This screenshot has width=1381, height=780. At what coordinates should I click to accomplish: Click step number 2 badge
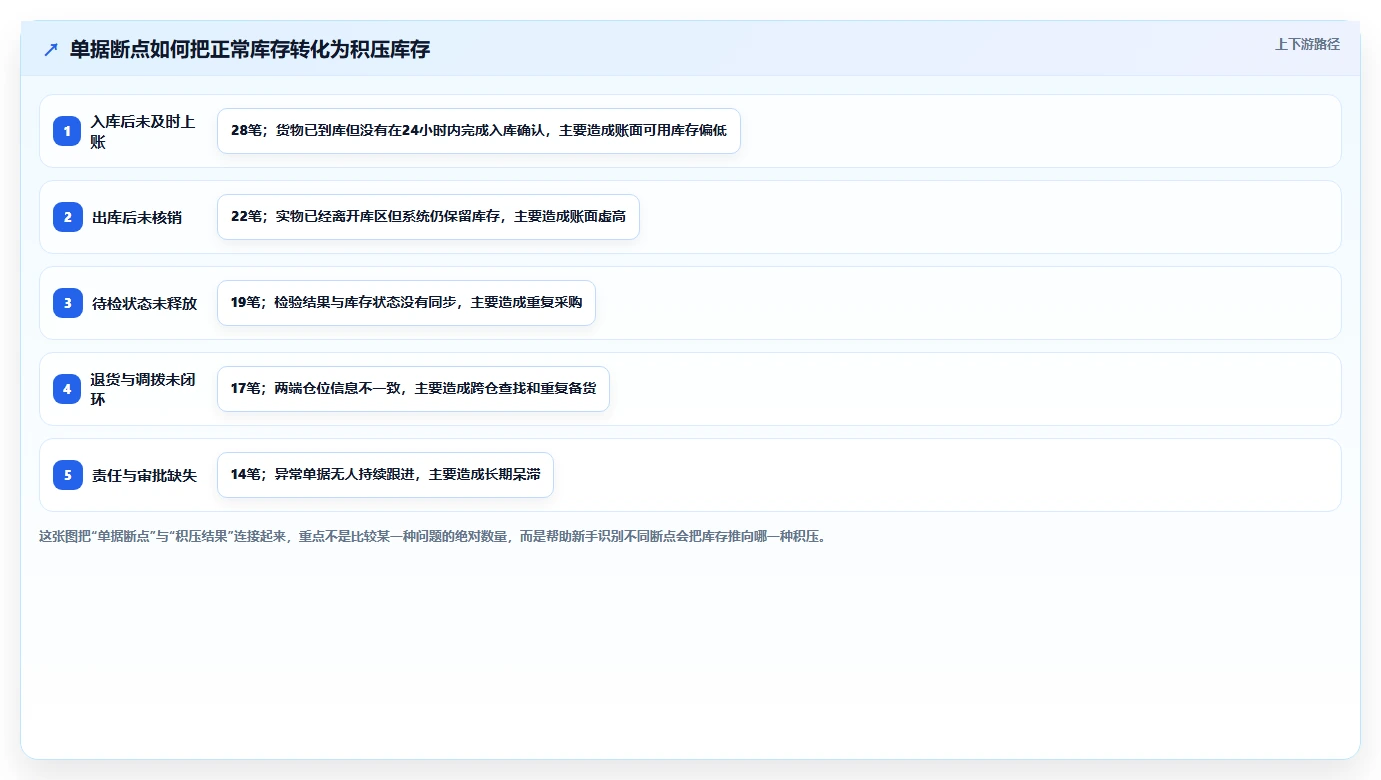pos(68,217)
